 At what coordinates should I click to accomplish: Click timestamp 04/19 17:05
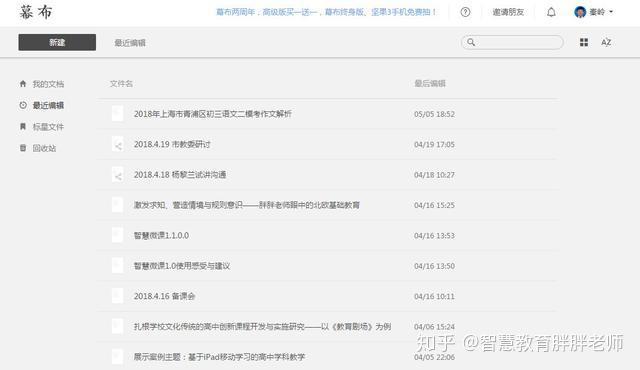coord(434,144)
